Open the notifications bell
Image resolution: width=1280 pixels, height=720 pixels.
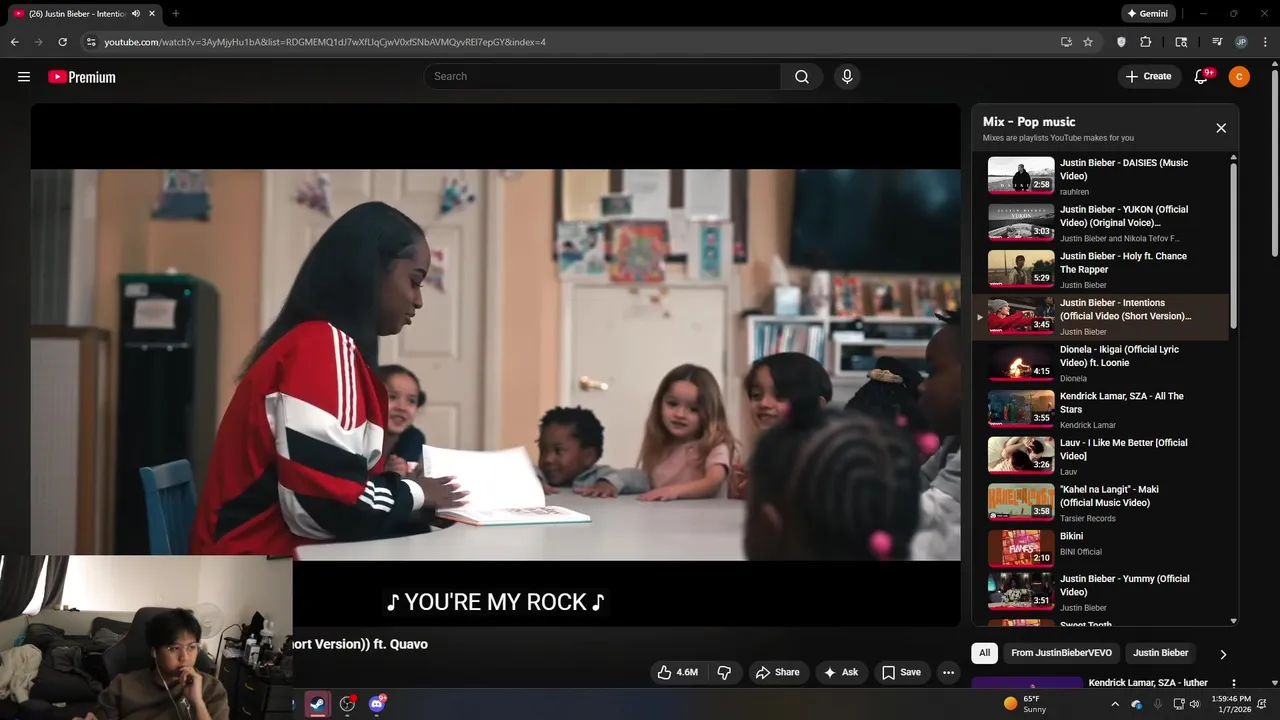coord(1202,77)
